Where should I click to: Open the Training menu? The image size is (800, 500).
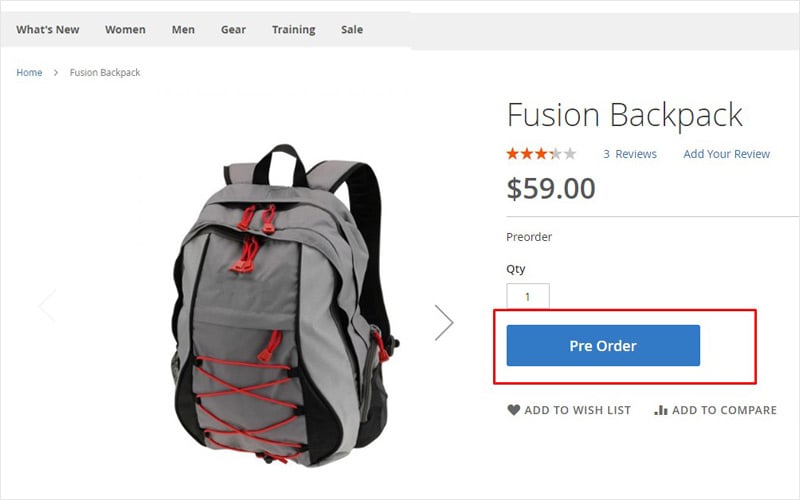293,30
